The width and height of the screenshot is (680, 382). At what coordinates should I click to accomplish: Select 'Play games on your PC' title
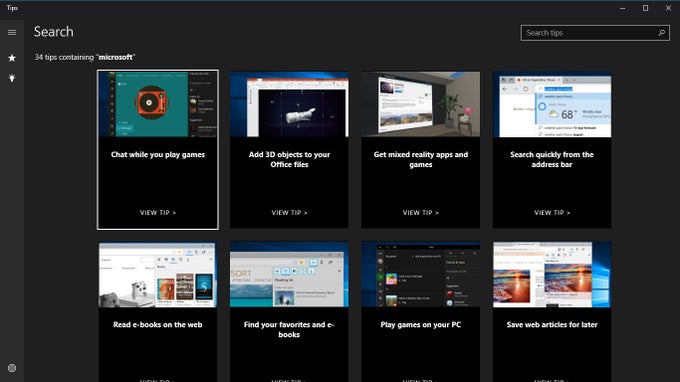[421, 324]
